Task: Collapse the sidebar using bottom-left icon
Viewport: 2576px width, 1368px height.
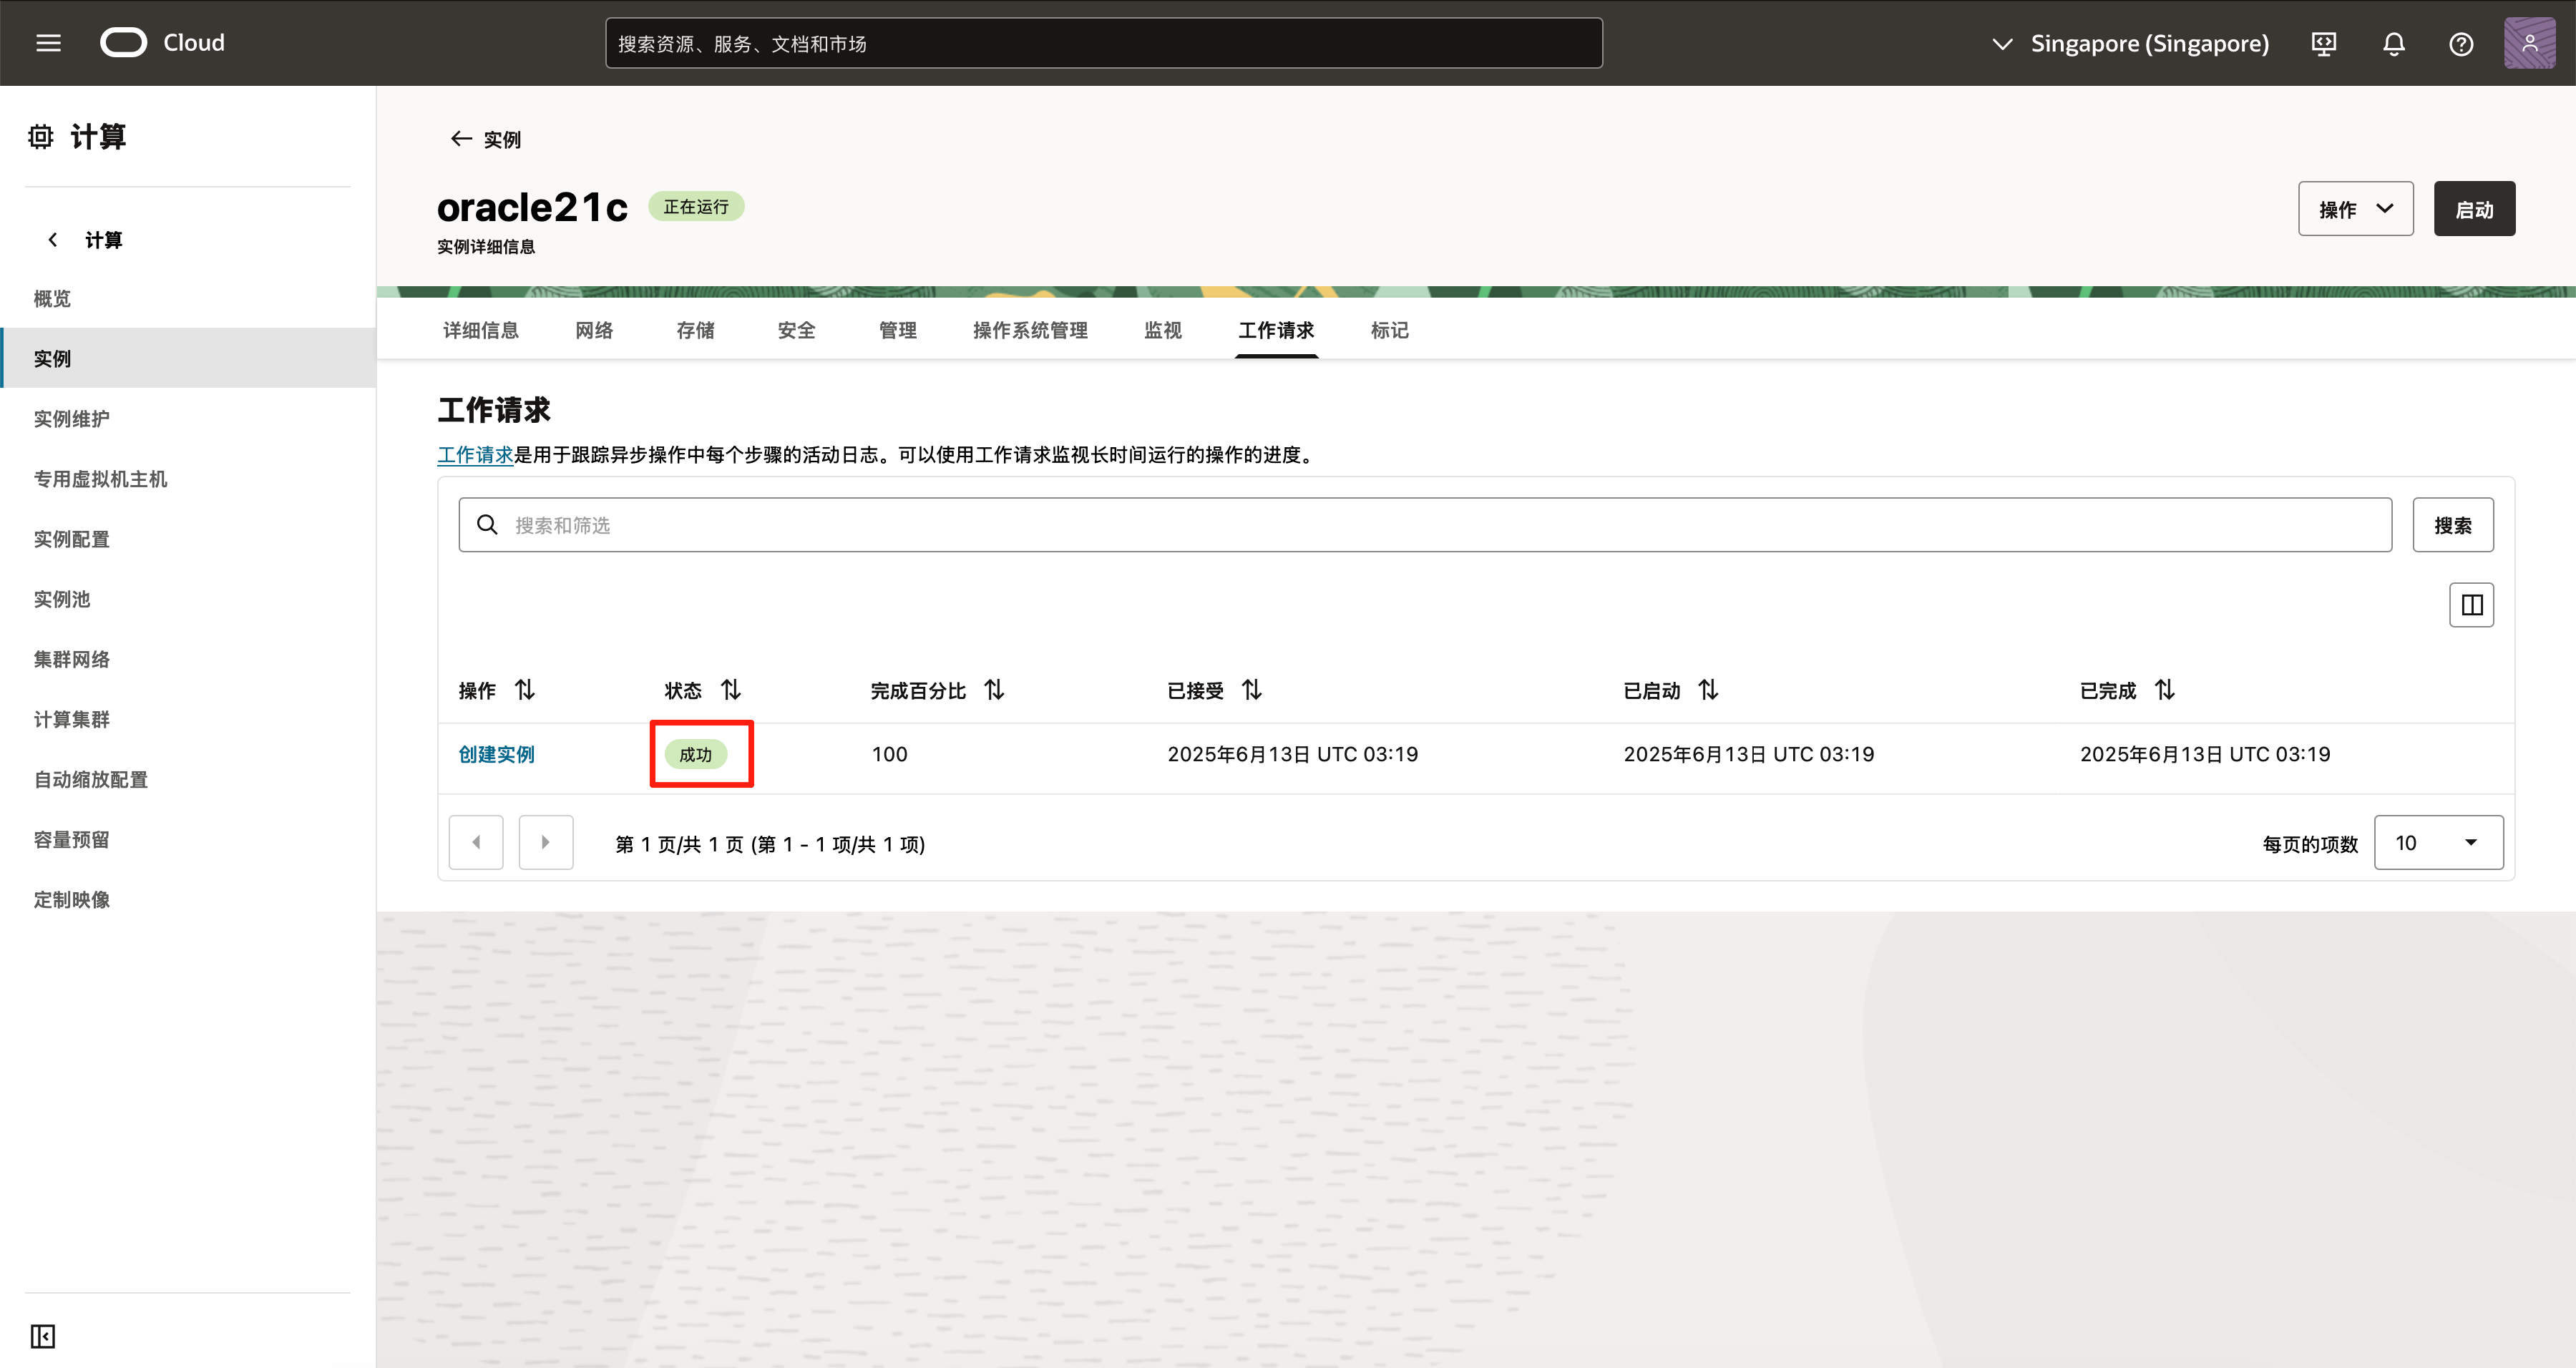Action: 43,1336
